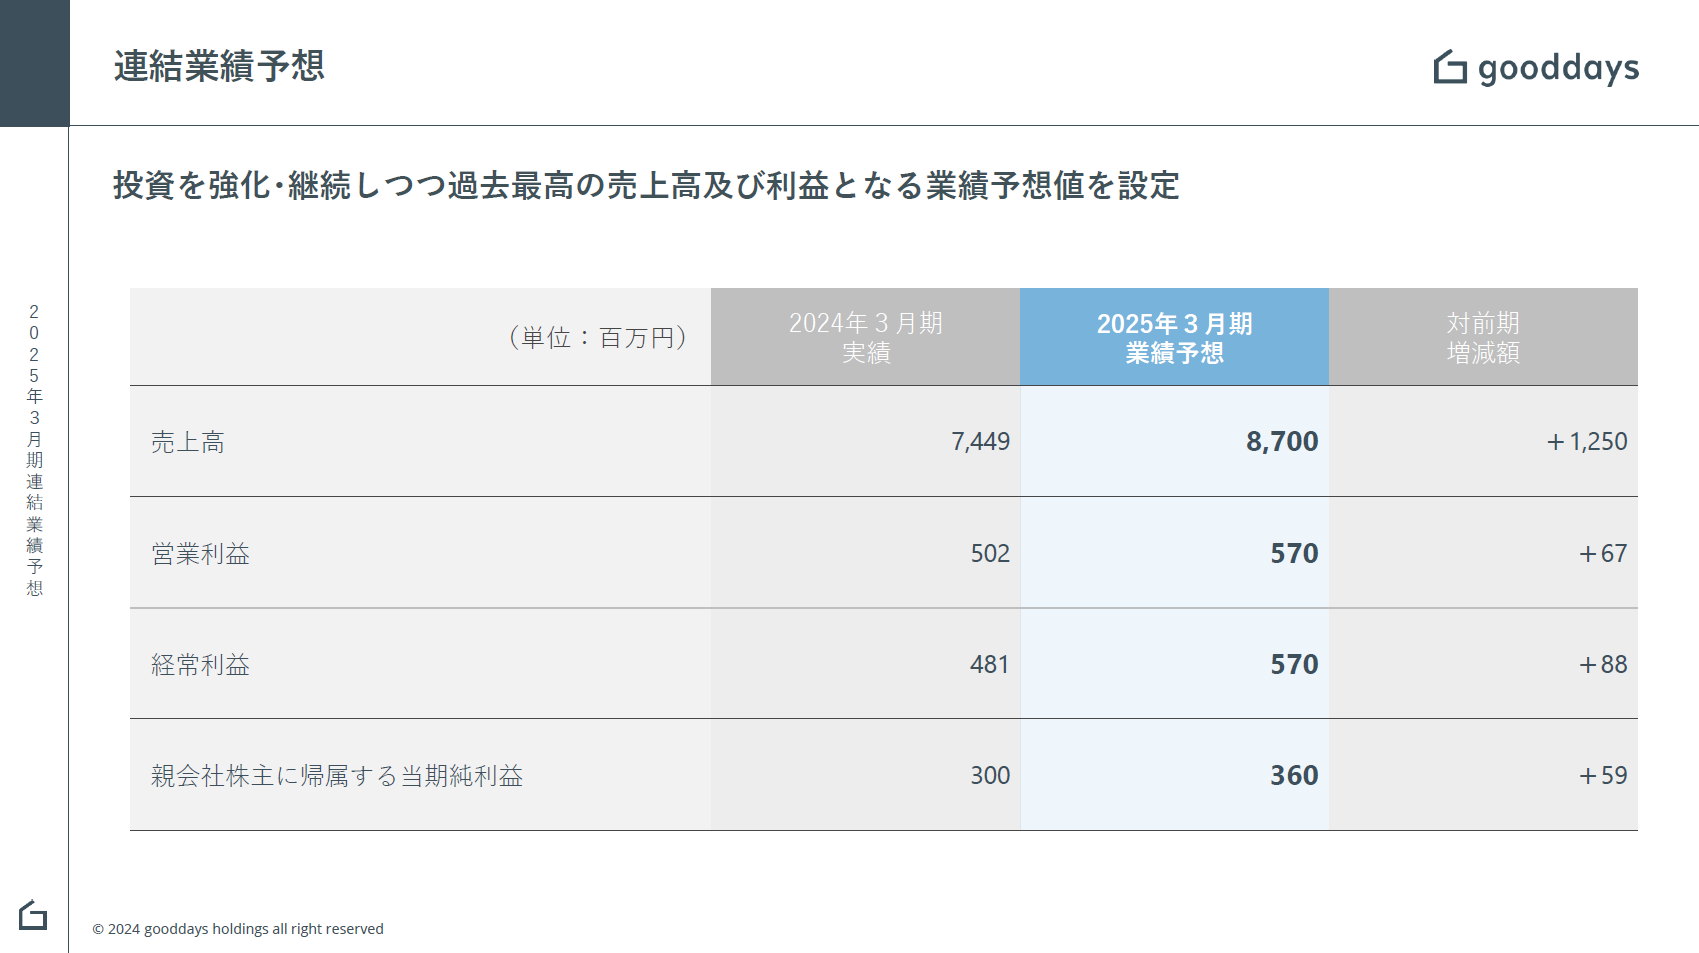Click the 7,449 actual sales value
1699x953 pixels.
(980, 442)
